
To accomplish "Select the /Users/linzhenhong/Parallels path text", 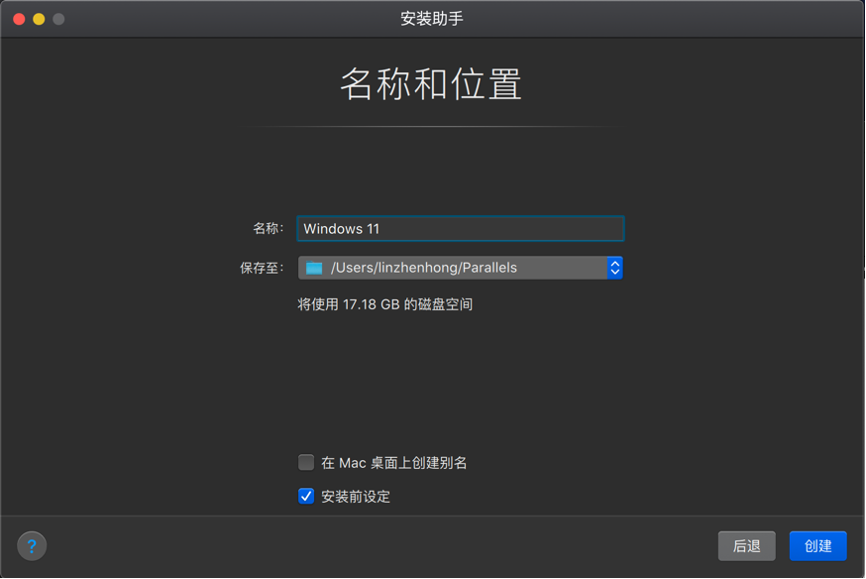I will (x=410, y=267).
